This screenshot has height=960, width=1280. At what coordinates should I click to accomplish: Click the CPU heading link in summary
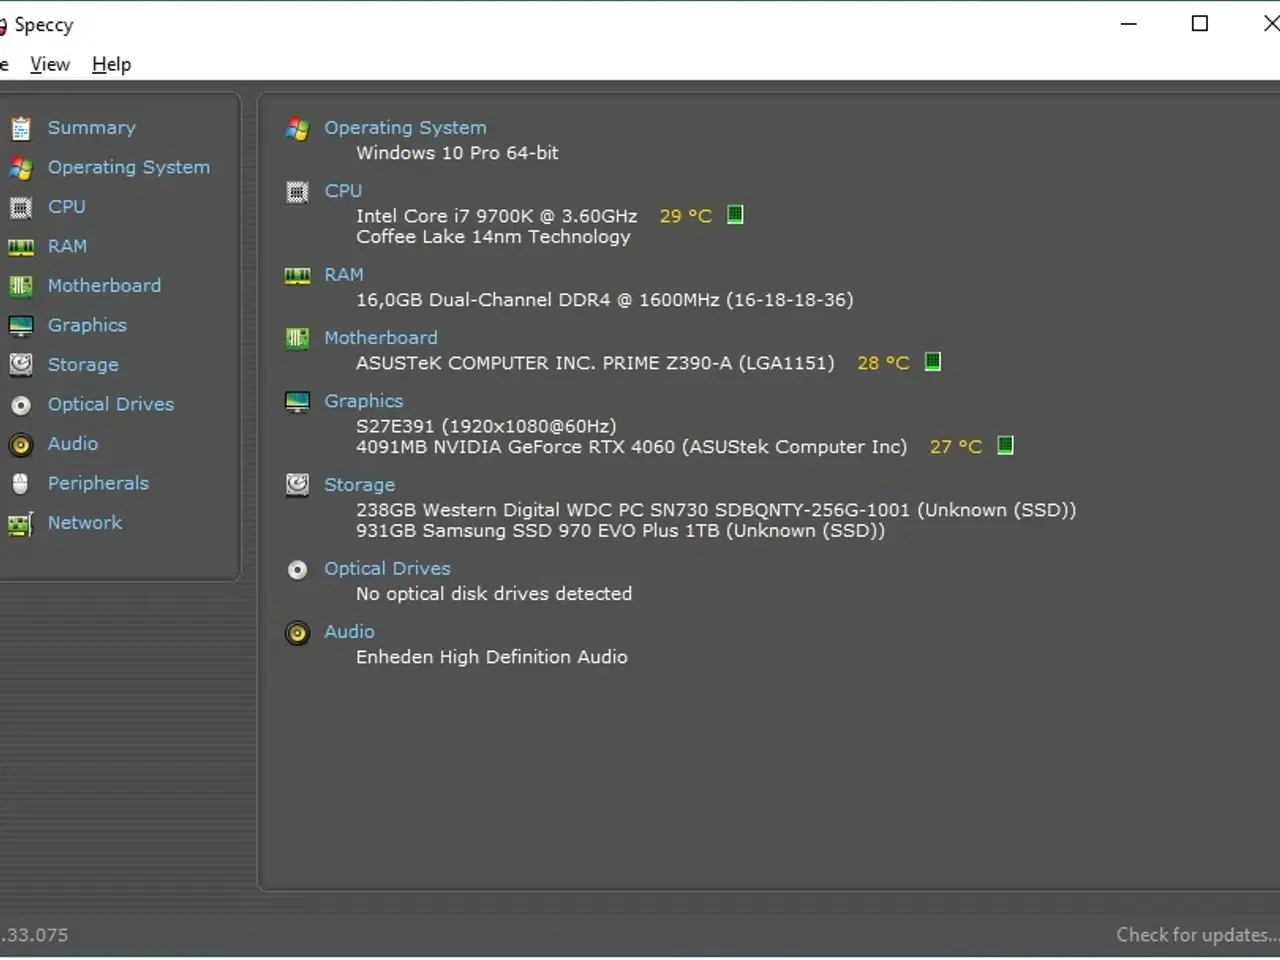point(343,191)
